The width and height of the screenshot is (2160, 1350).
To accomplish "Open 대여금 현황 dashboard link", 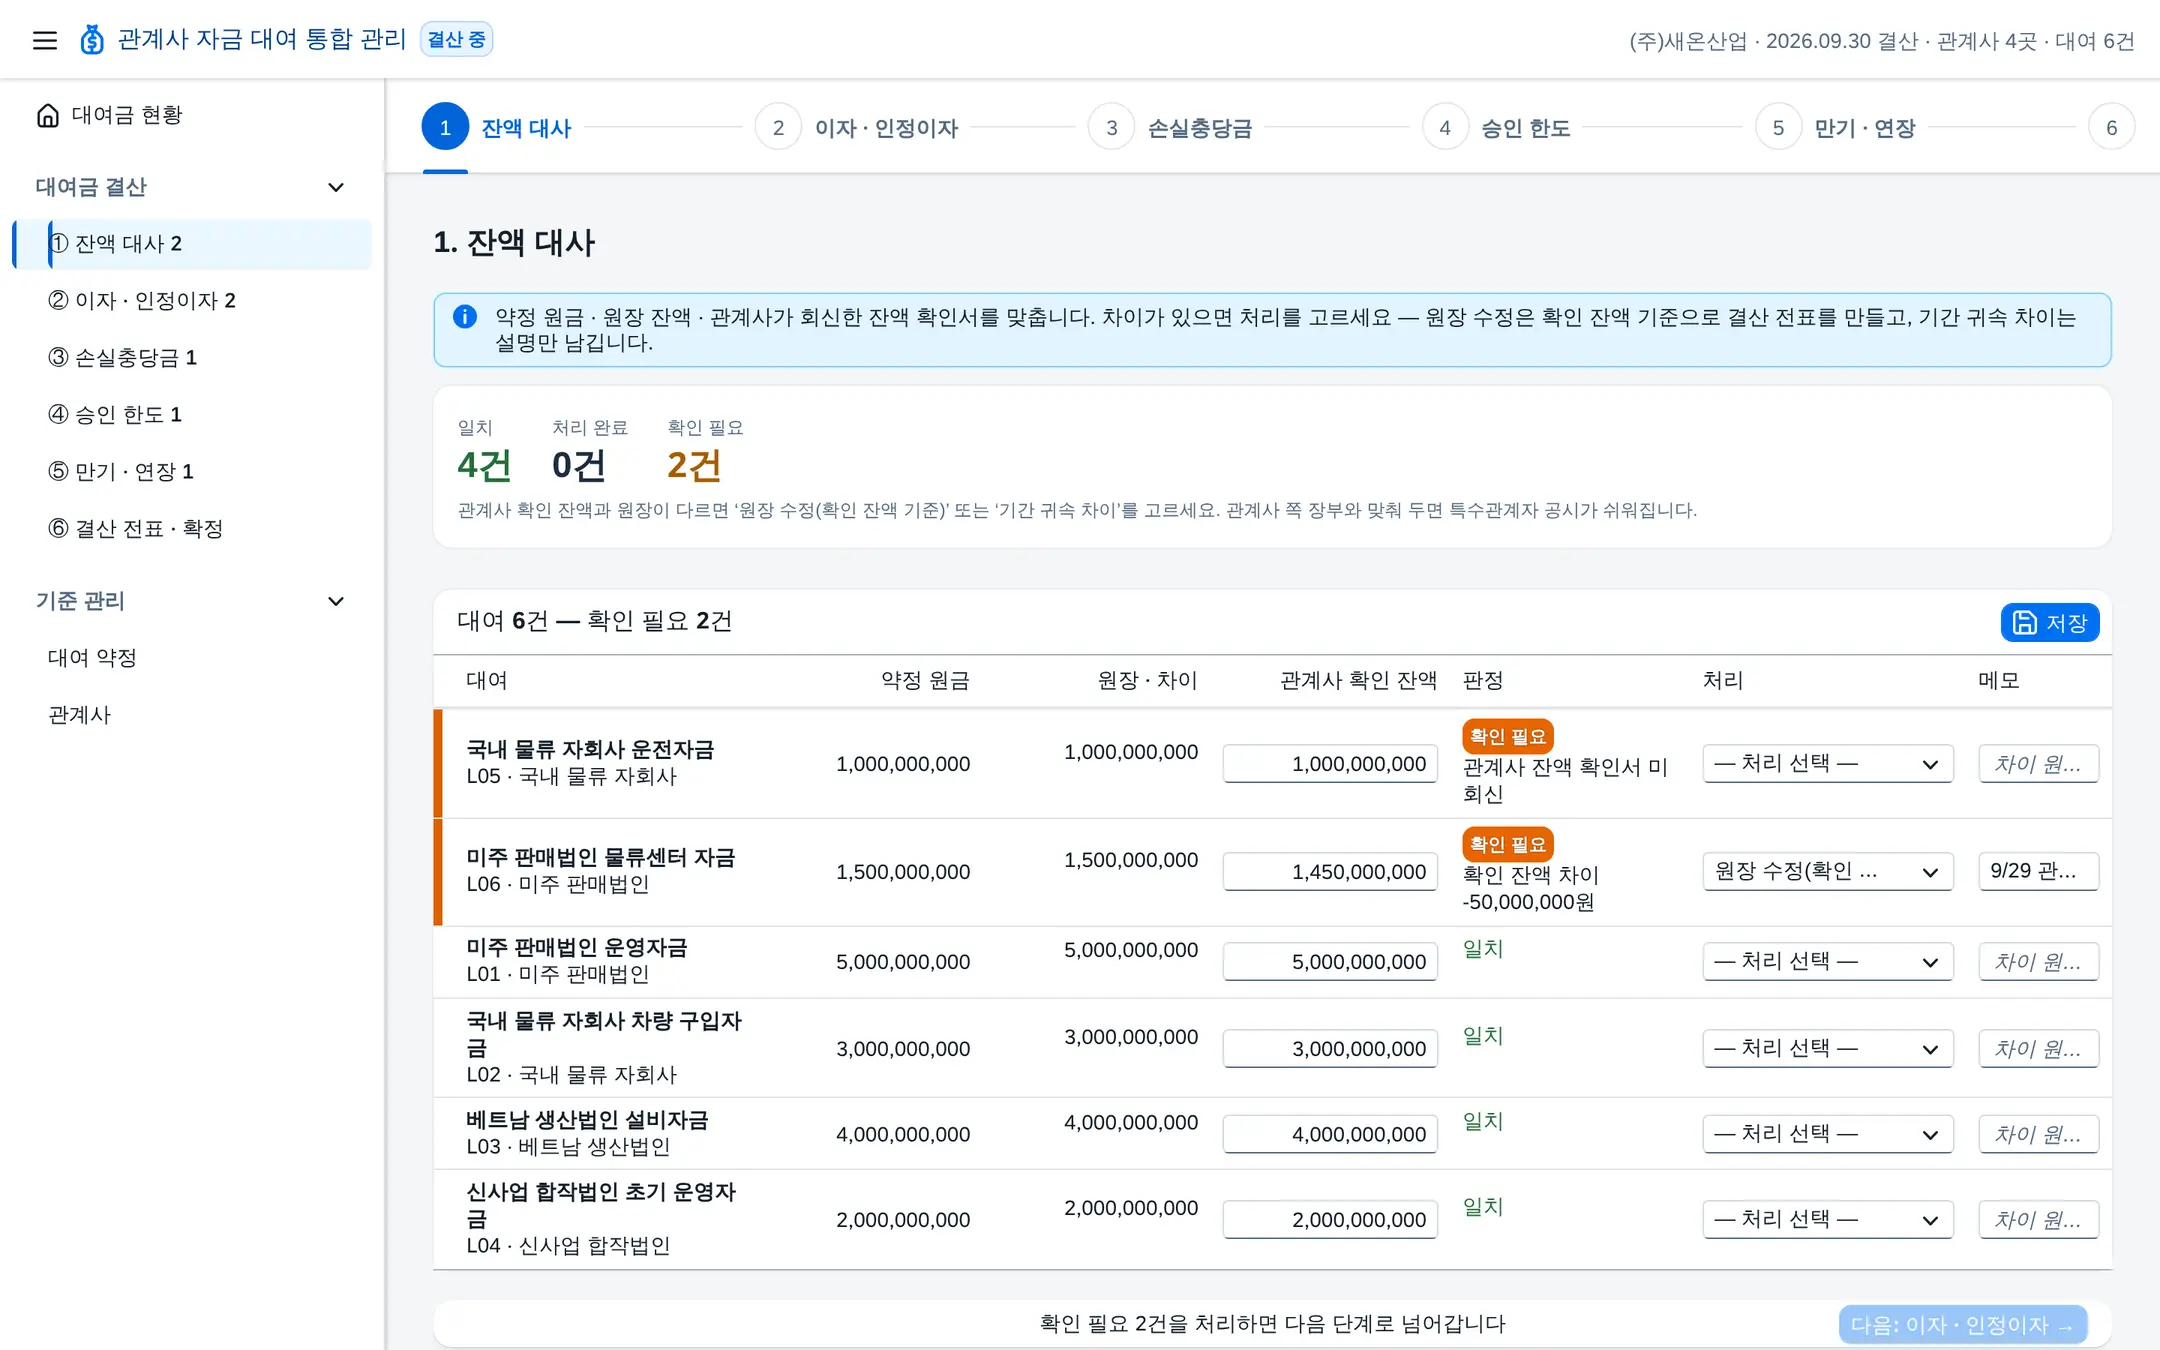I will click(x=190, y=116).
